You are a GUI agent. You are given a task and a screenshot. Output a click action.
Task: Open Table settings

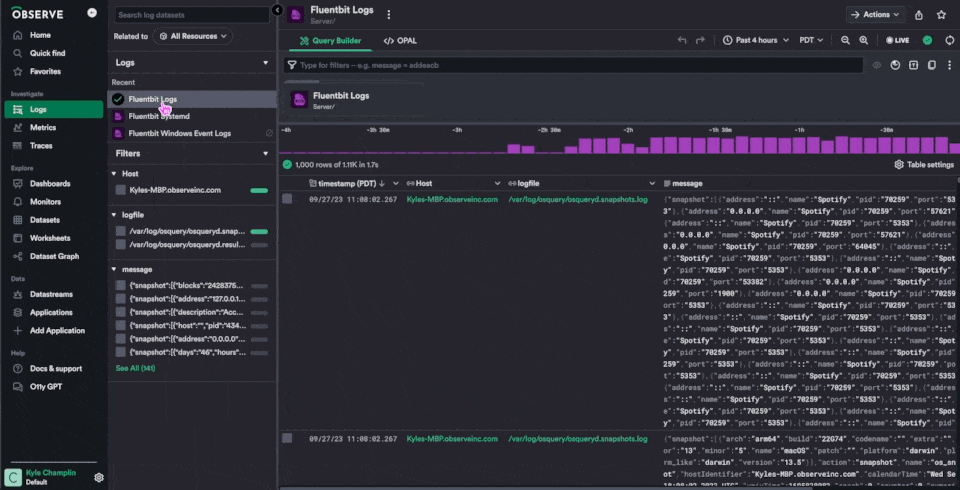point(924,165)
